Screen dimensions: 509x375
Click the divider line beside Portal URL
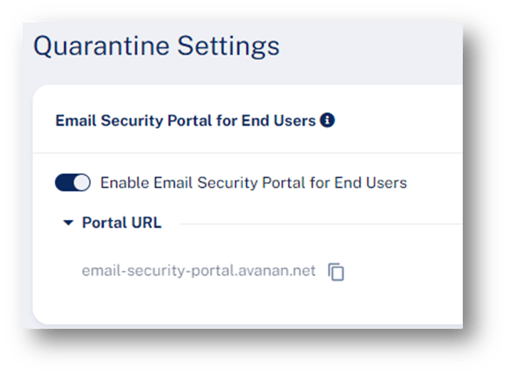point(321,224)
